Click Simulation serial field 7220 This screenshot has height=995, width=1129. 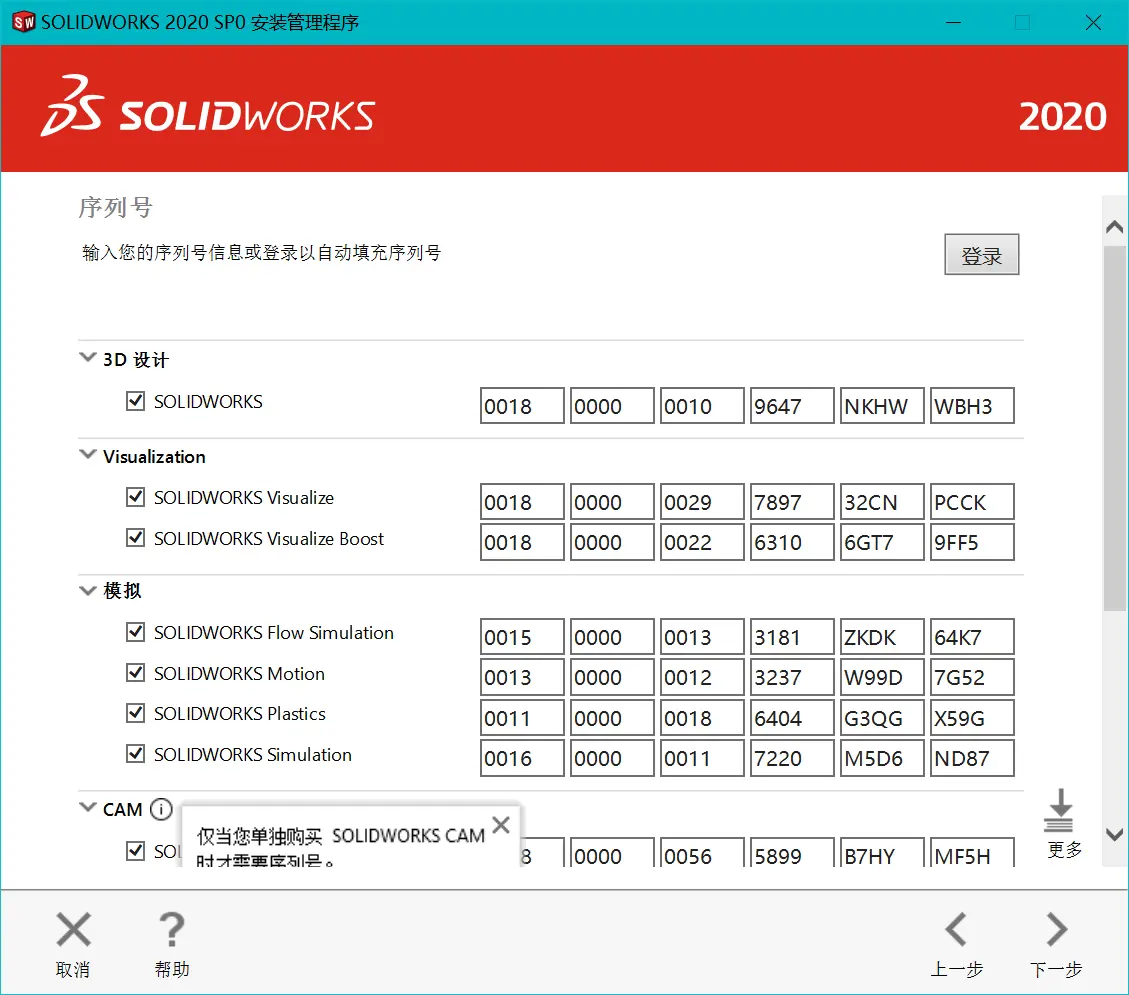(x=792, y=758)
